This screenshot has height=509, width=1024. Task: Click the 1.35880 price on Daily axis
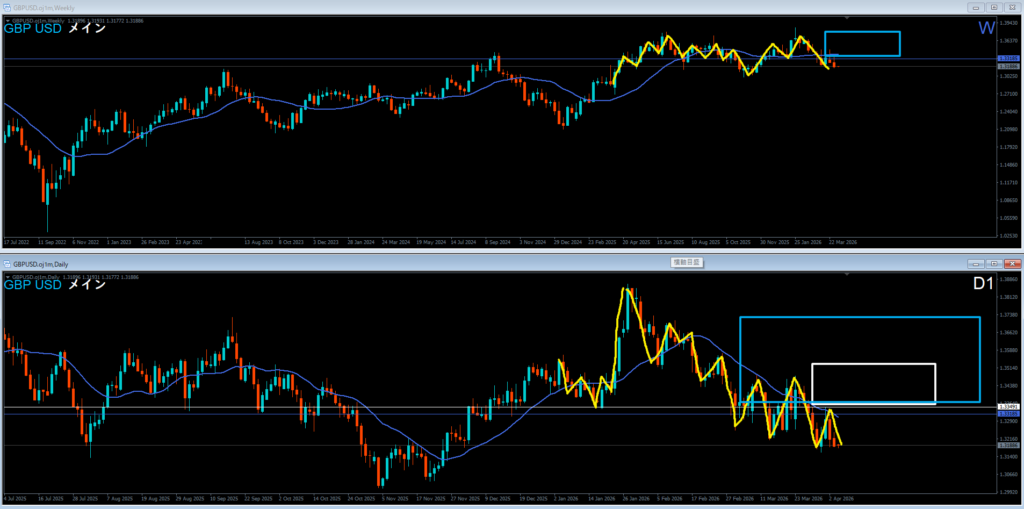point(1009,350)
